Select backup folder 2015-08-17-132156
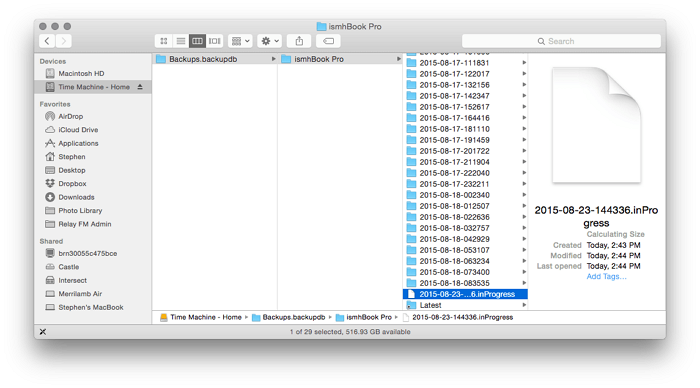700x388 pixels. coord(465,85)
